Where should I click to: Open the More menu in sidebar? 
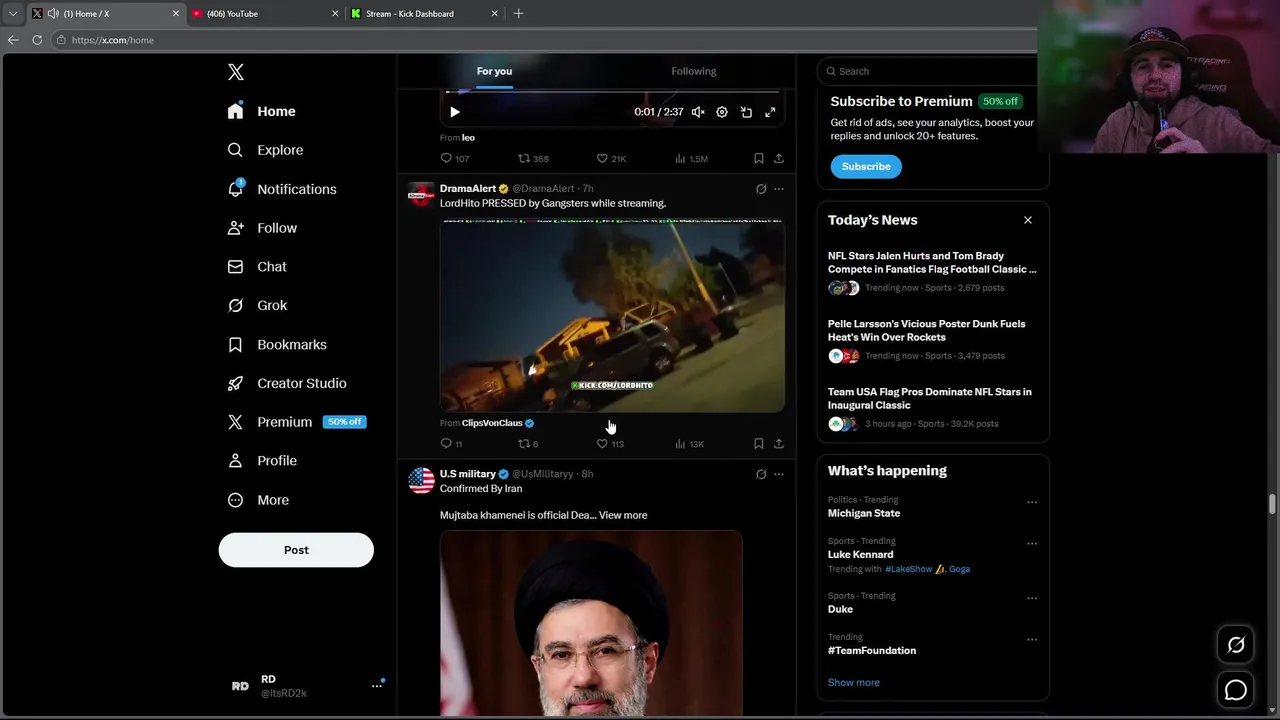click(259, 500)
